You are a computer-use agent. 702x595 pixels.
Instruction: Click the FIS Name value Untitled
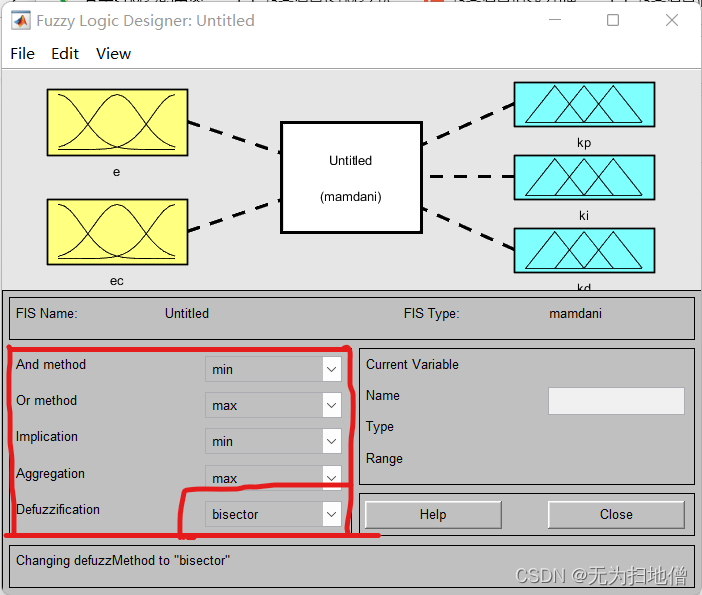coord(187,313)
